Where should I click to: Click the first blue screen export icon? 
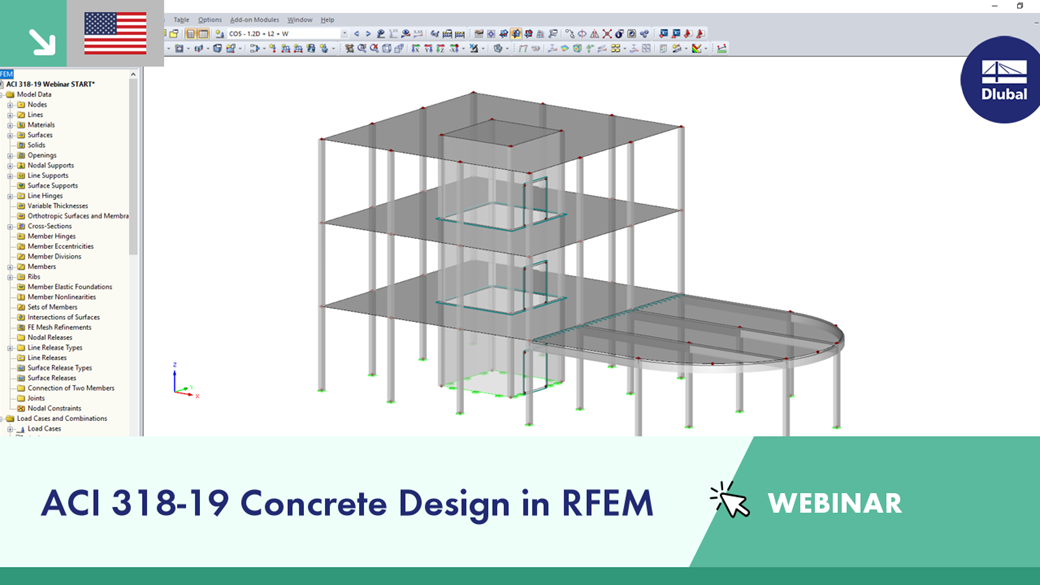pos(663,34)
